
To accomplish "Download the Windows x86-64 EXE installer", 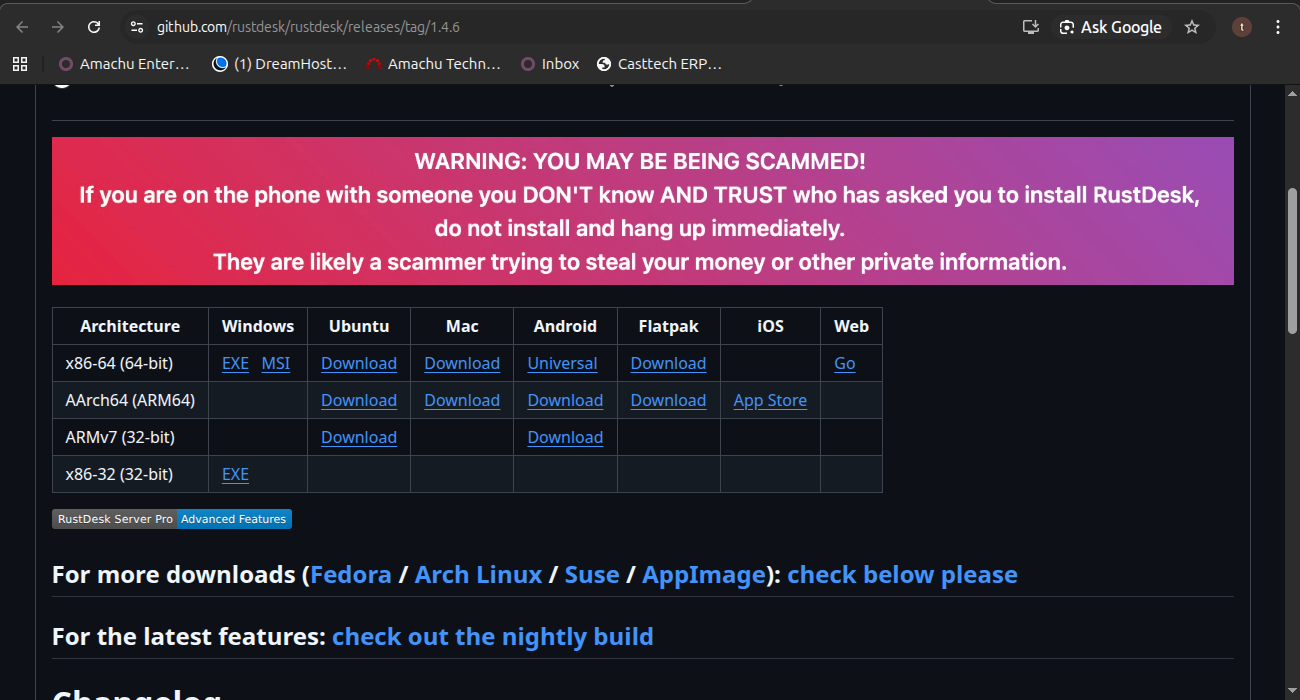I will point(235,364).
